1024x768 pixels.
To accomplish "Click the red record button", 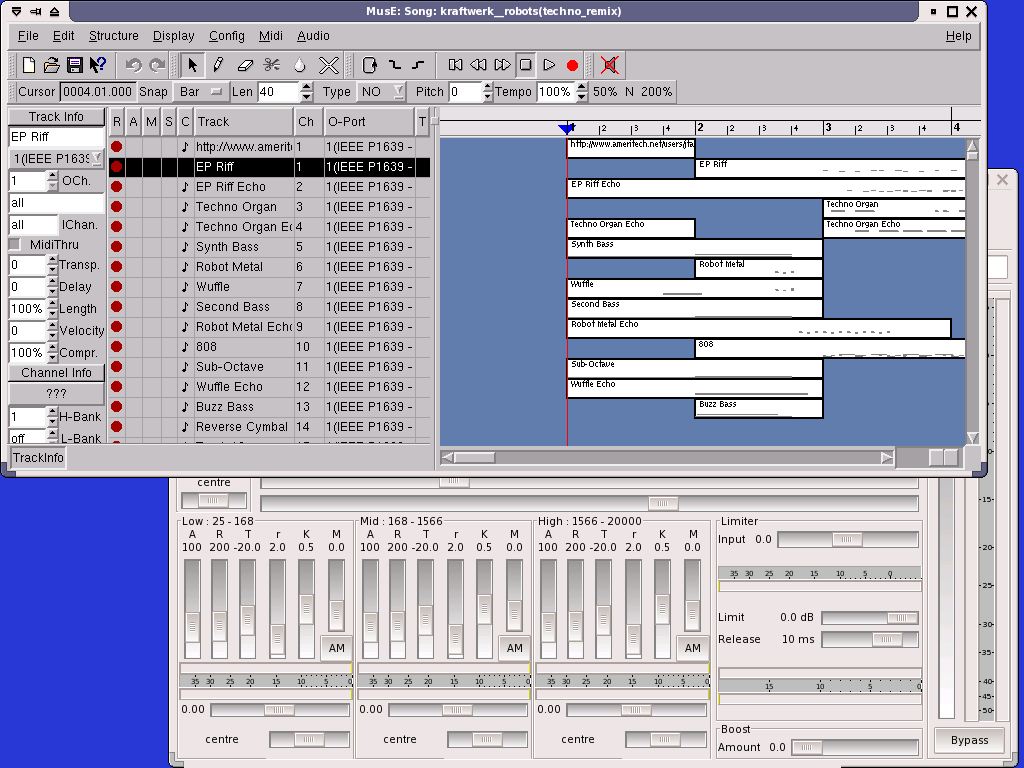I will (x=572, y=65).
